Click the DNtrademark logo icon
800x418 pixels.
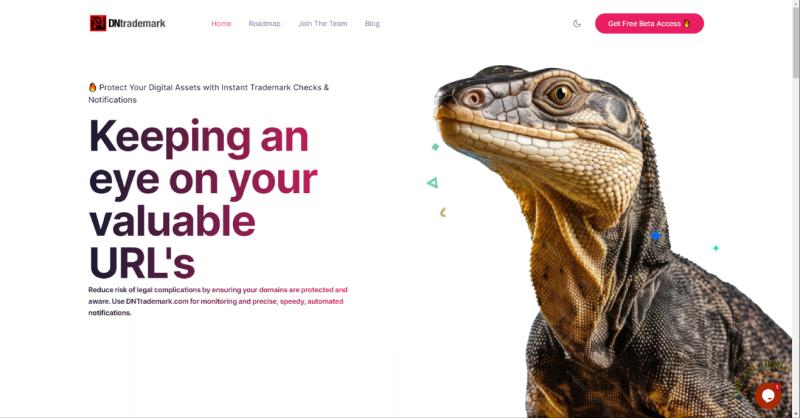click(x=98, y=23)
